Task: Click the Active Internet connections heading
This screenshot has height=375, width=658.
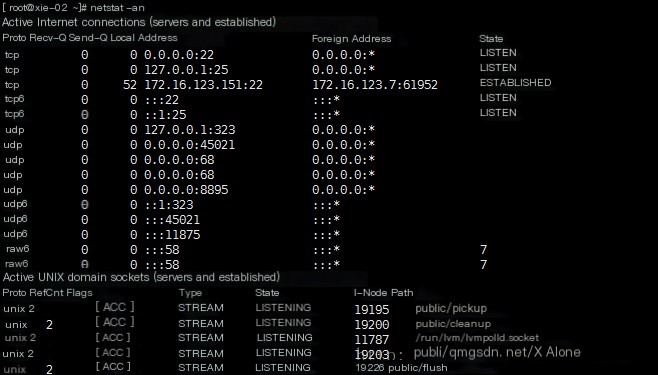Action: tap(139, 22)
